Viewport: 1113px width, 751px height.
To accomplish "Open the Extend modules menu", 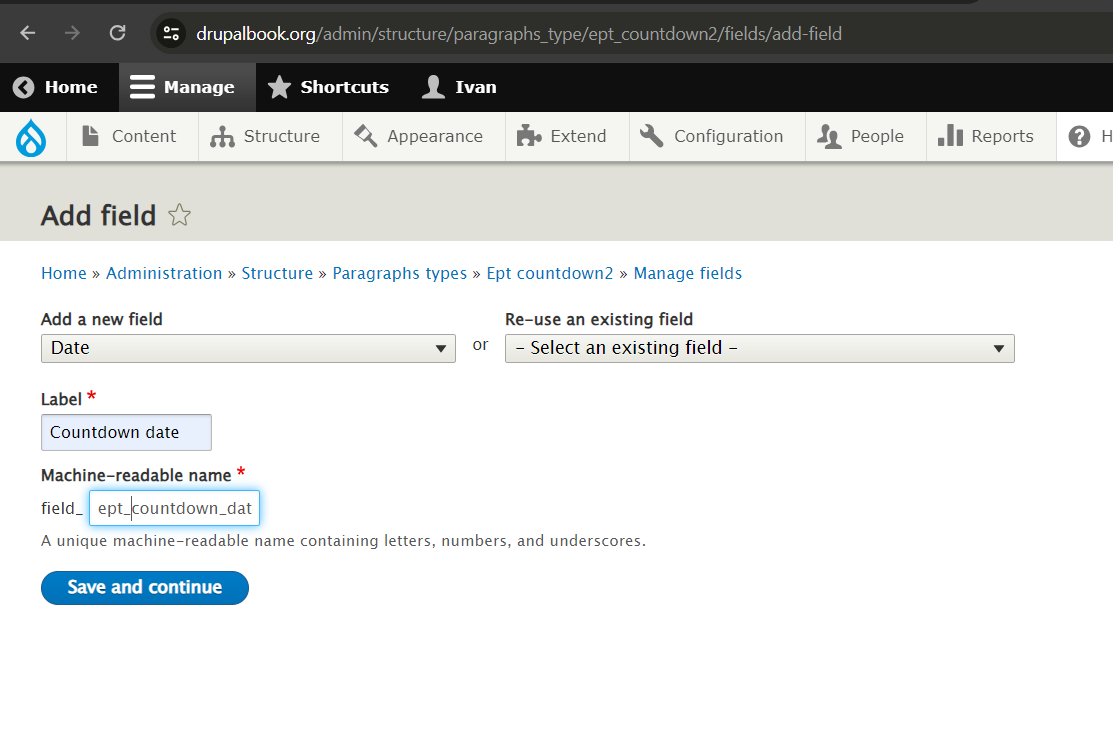I will [x=563, y=137].
